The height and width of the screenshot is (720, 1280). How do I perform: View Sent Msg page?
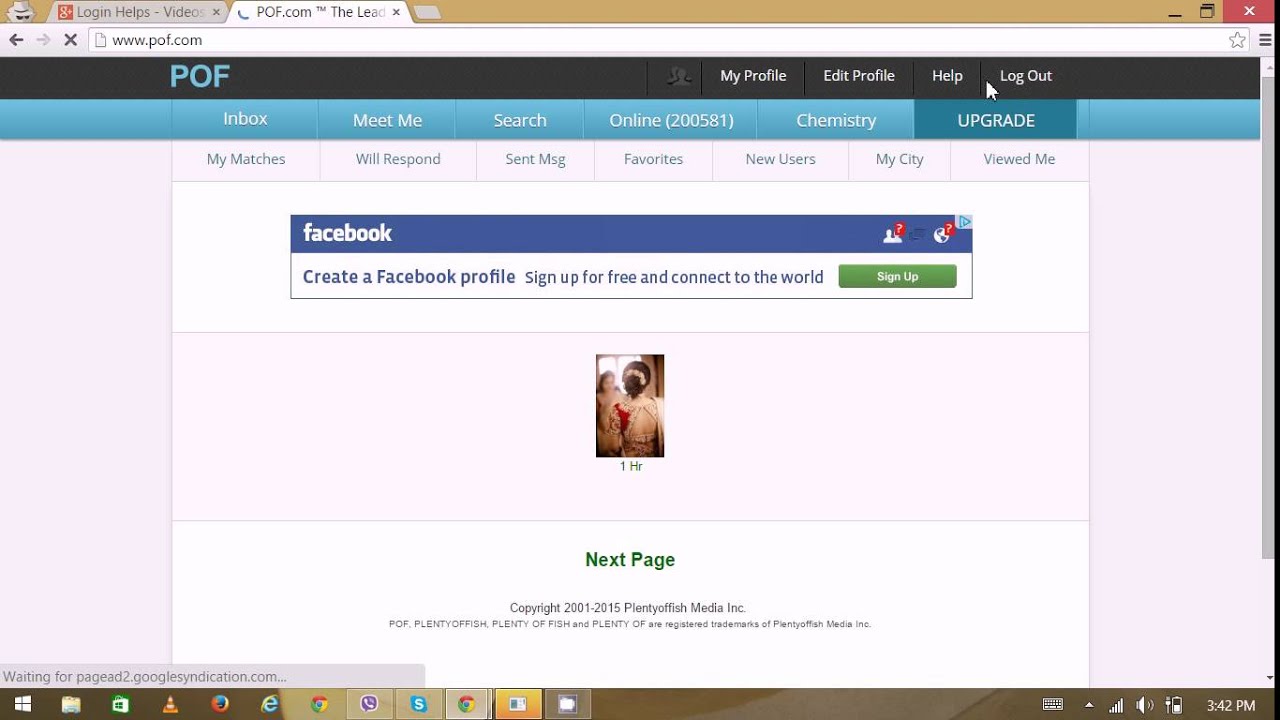coord(535,159)
